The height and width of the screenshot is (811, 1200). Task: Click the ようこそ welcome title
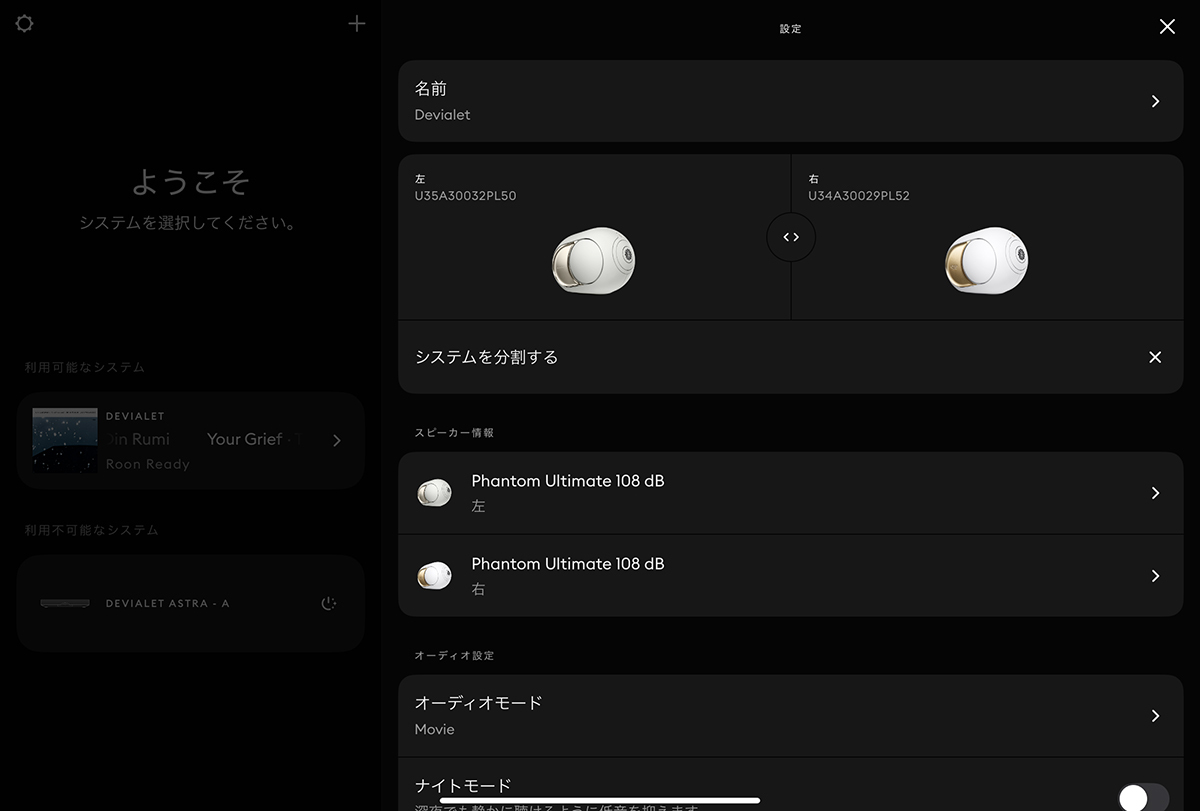190,182
